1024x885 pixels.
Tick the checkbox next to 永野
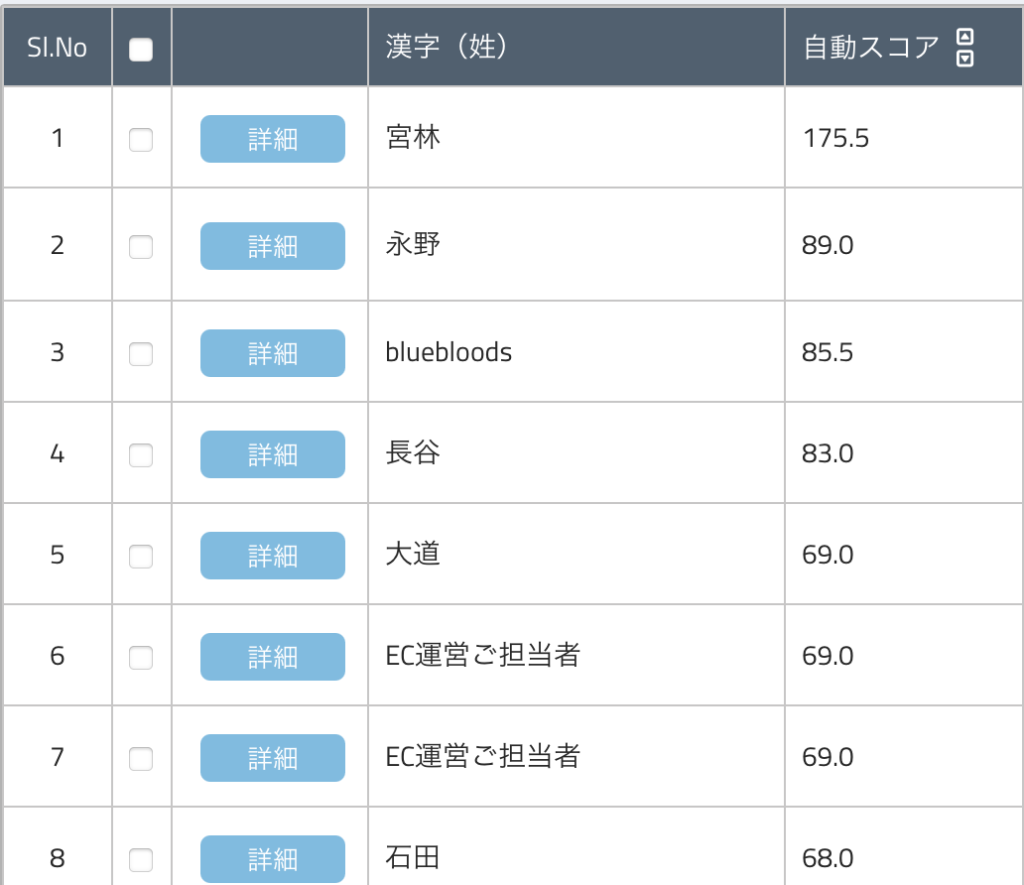pos(141,247)
